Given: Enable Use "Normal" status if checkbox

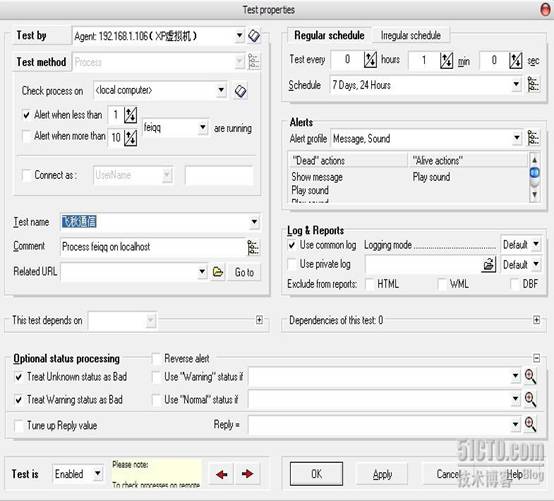Looking at the screenshot, I should (x=156, y=400).
